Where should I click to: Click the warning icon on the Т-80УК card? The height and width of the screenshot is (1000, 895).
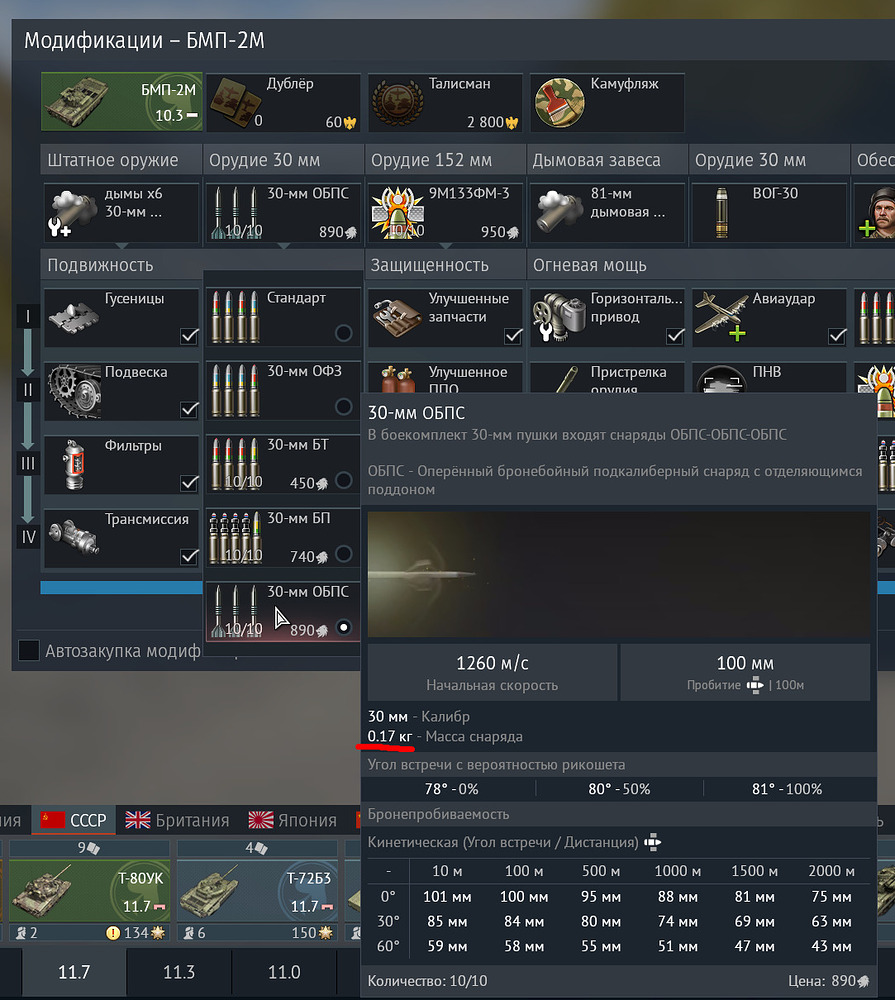113,933
